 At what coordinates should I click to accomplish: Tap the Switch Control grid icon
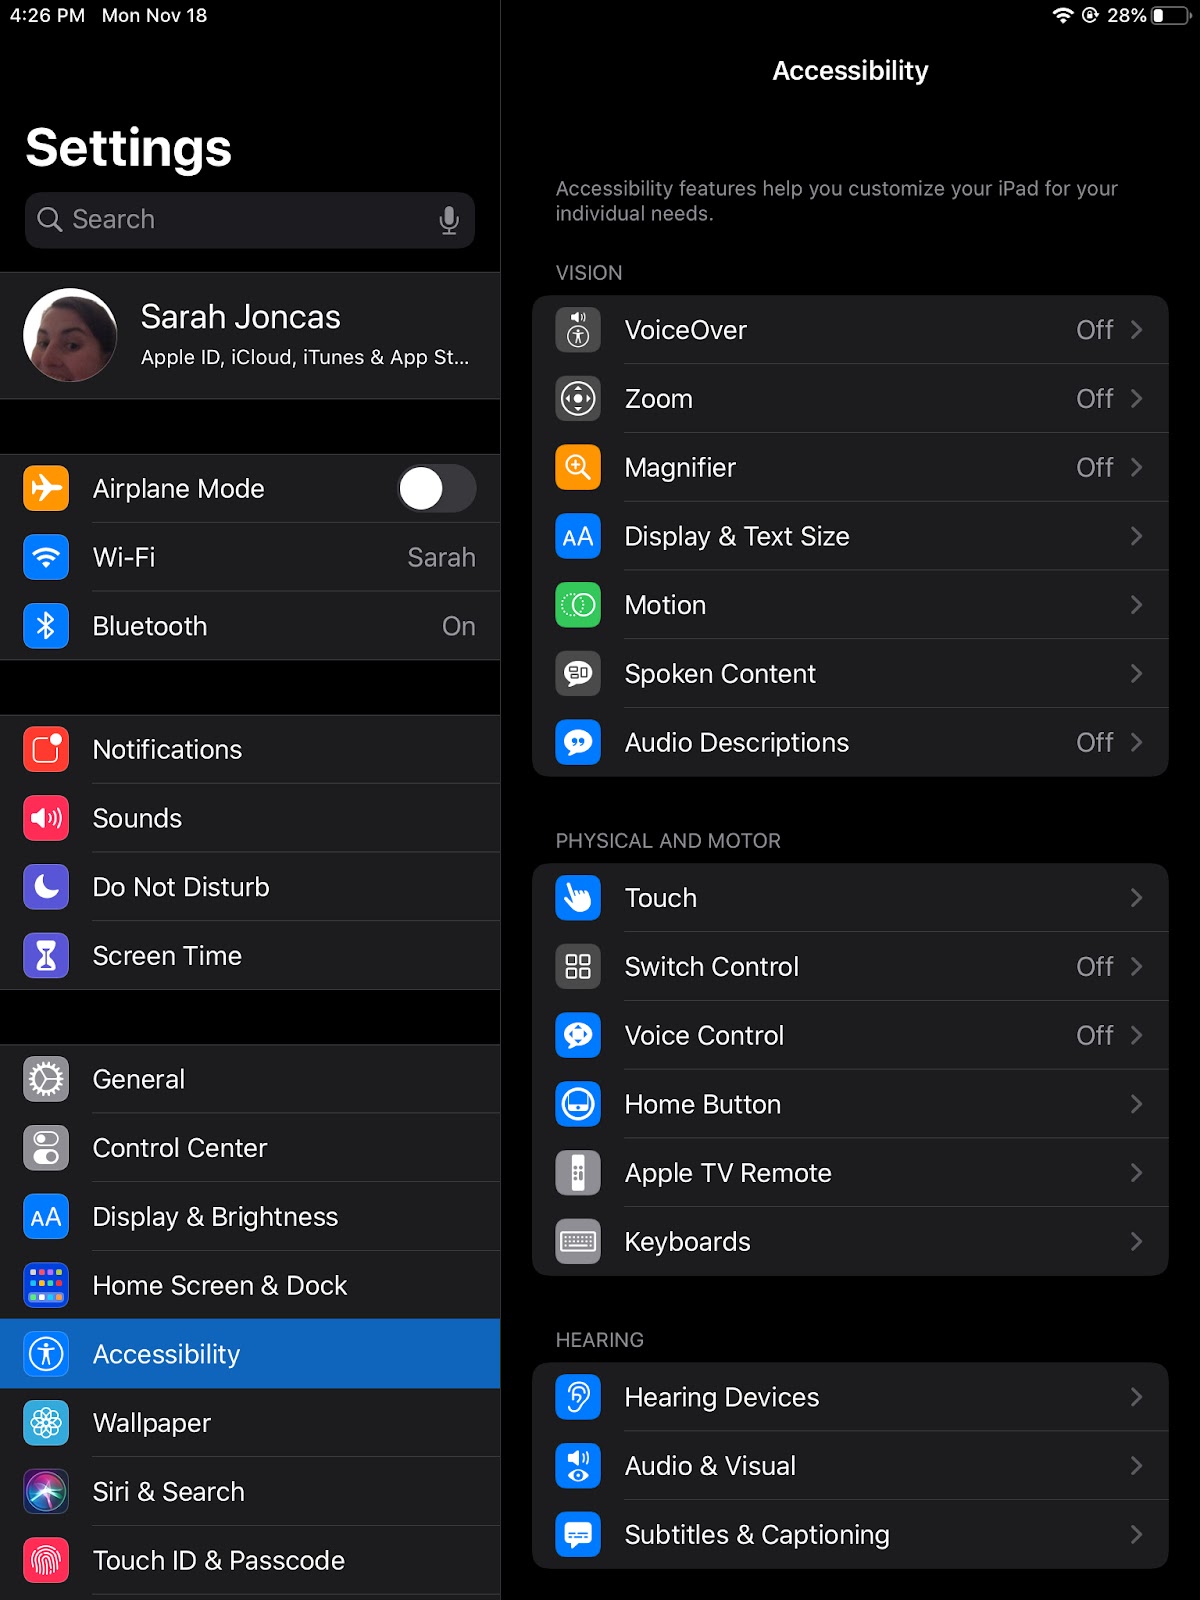click(x=578, y=967)
